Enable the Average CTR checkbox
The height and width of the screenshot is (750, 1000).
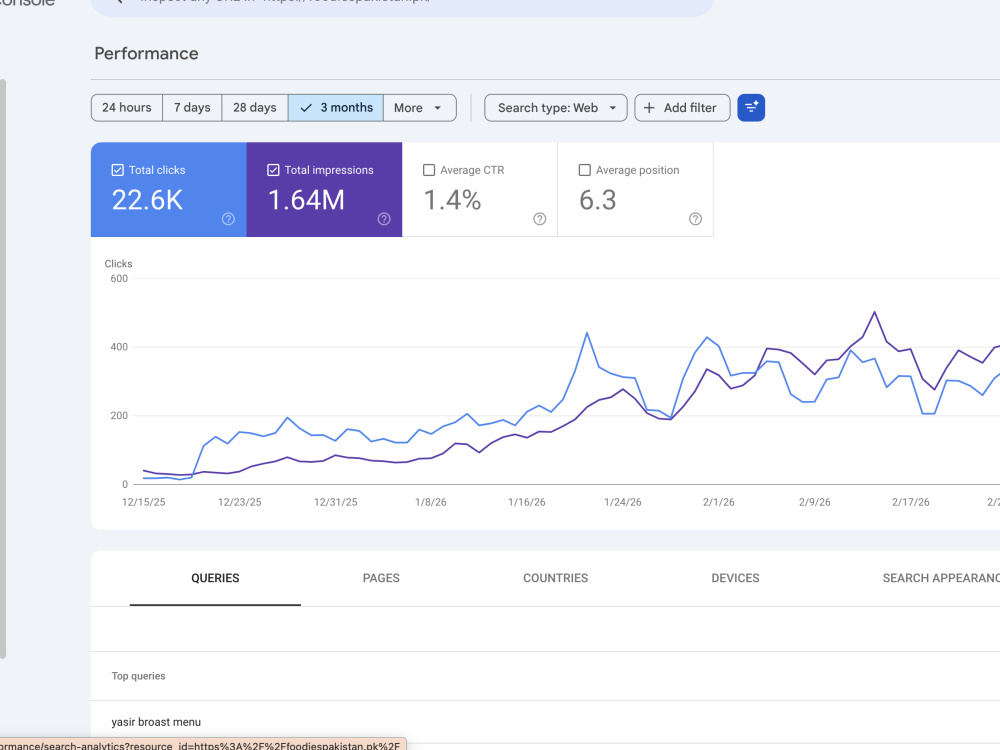[429, 170]
